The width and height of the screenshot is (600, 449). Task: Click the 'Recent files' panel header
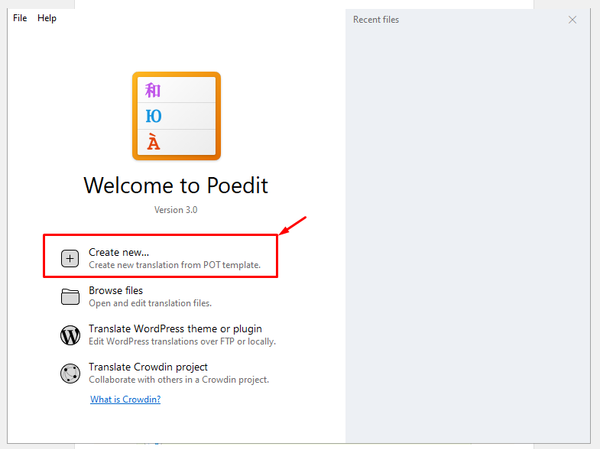(376, 20)
